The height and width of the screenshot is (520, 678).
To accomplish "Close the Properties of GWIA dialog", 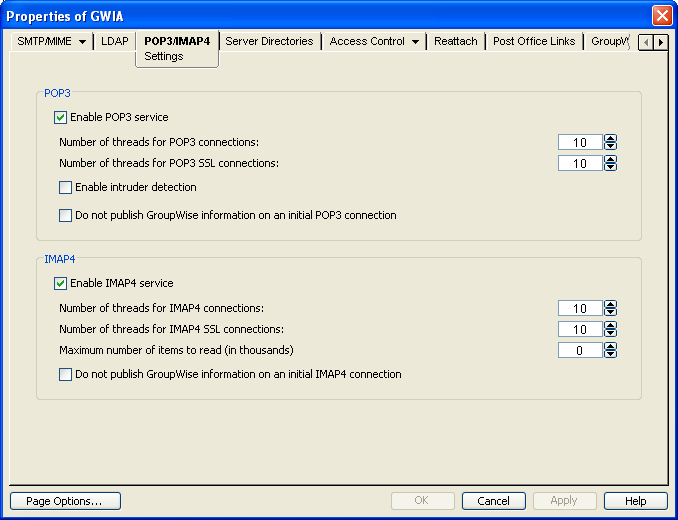I will (662, 16).
